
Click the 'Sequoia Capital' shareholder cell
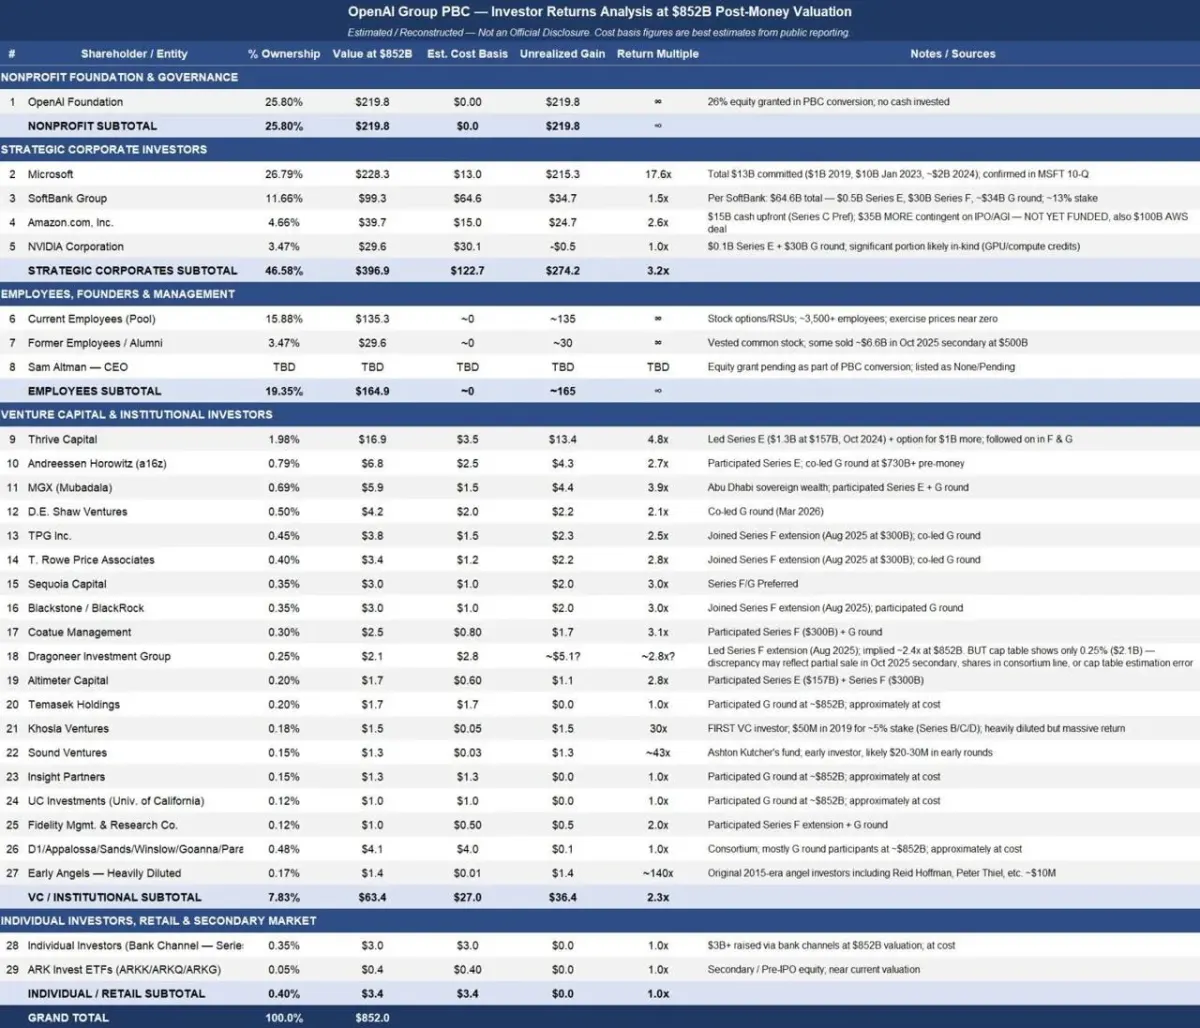click(x=67, y=584)
